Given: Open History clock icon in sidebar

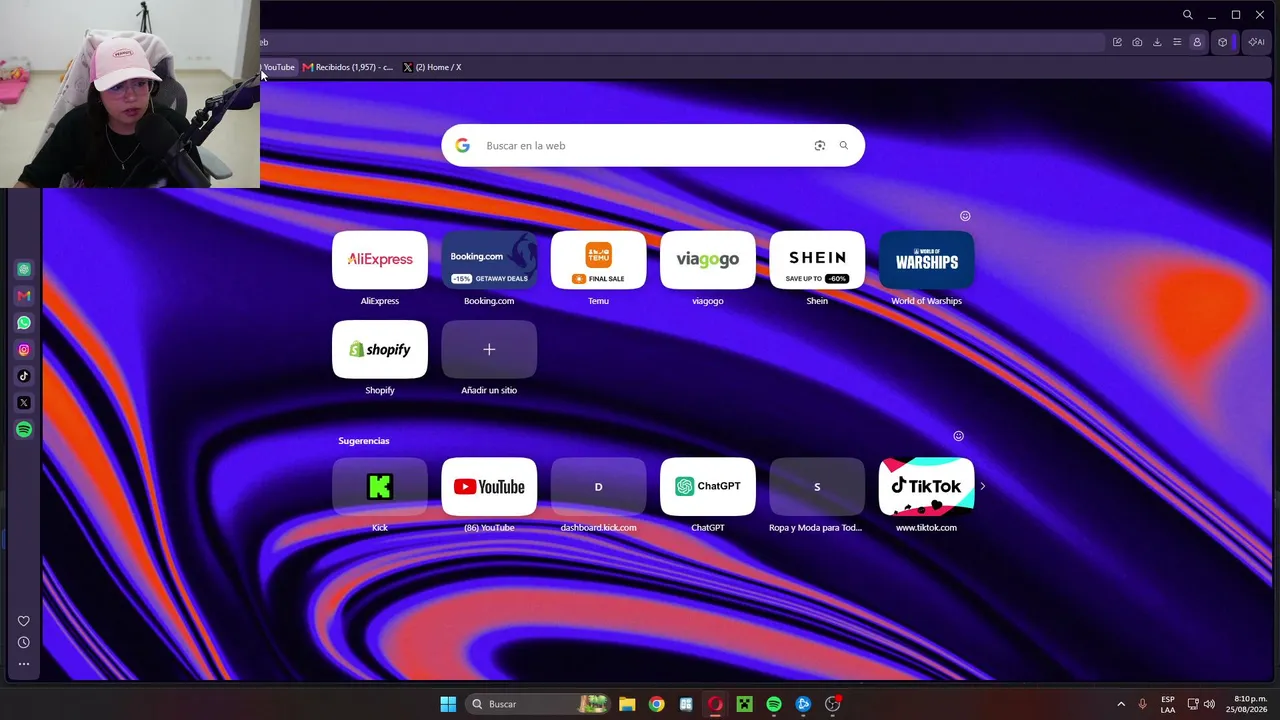Looking at the screenshot, I should (x=24, y=642).
